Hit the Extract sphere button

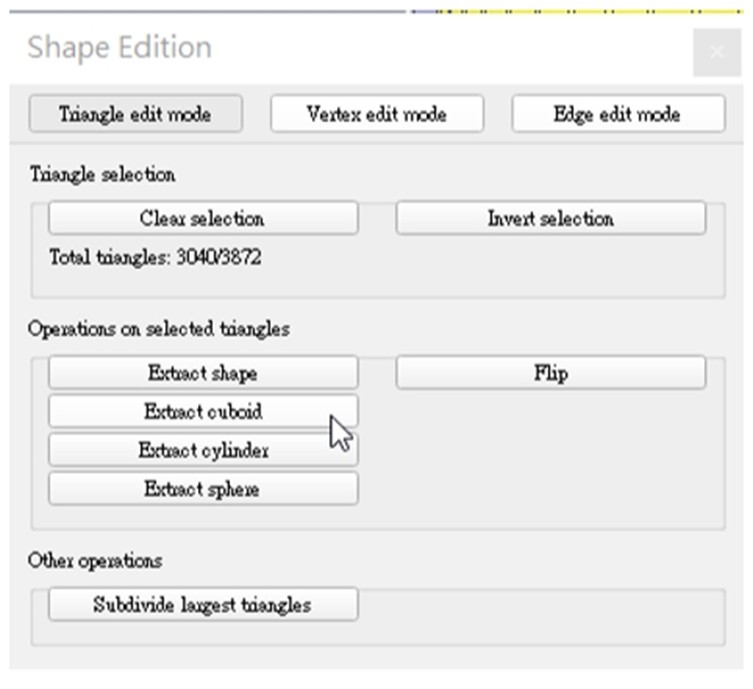click(202, 489)
